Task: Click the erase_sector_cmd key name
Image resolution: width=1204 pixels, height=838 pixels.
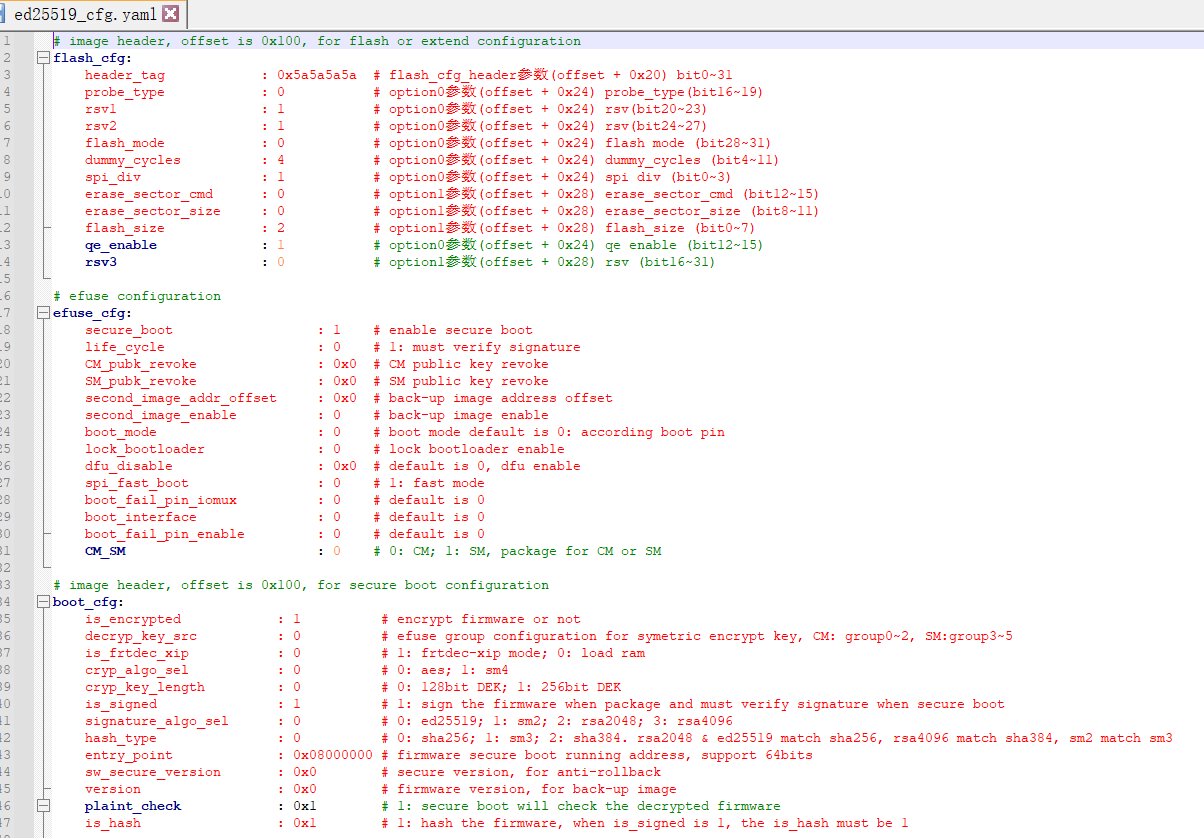Action: pyautogui.click(x=149, y=194)
